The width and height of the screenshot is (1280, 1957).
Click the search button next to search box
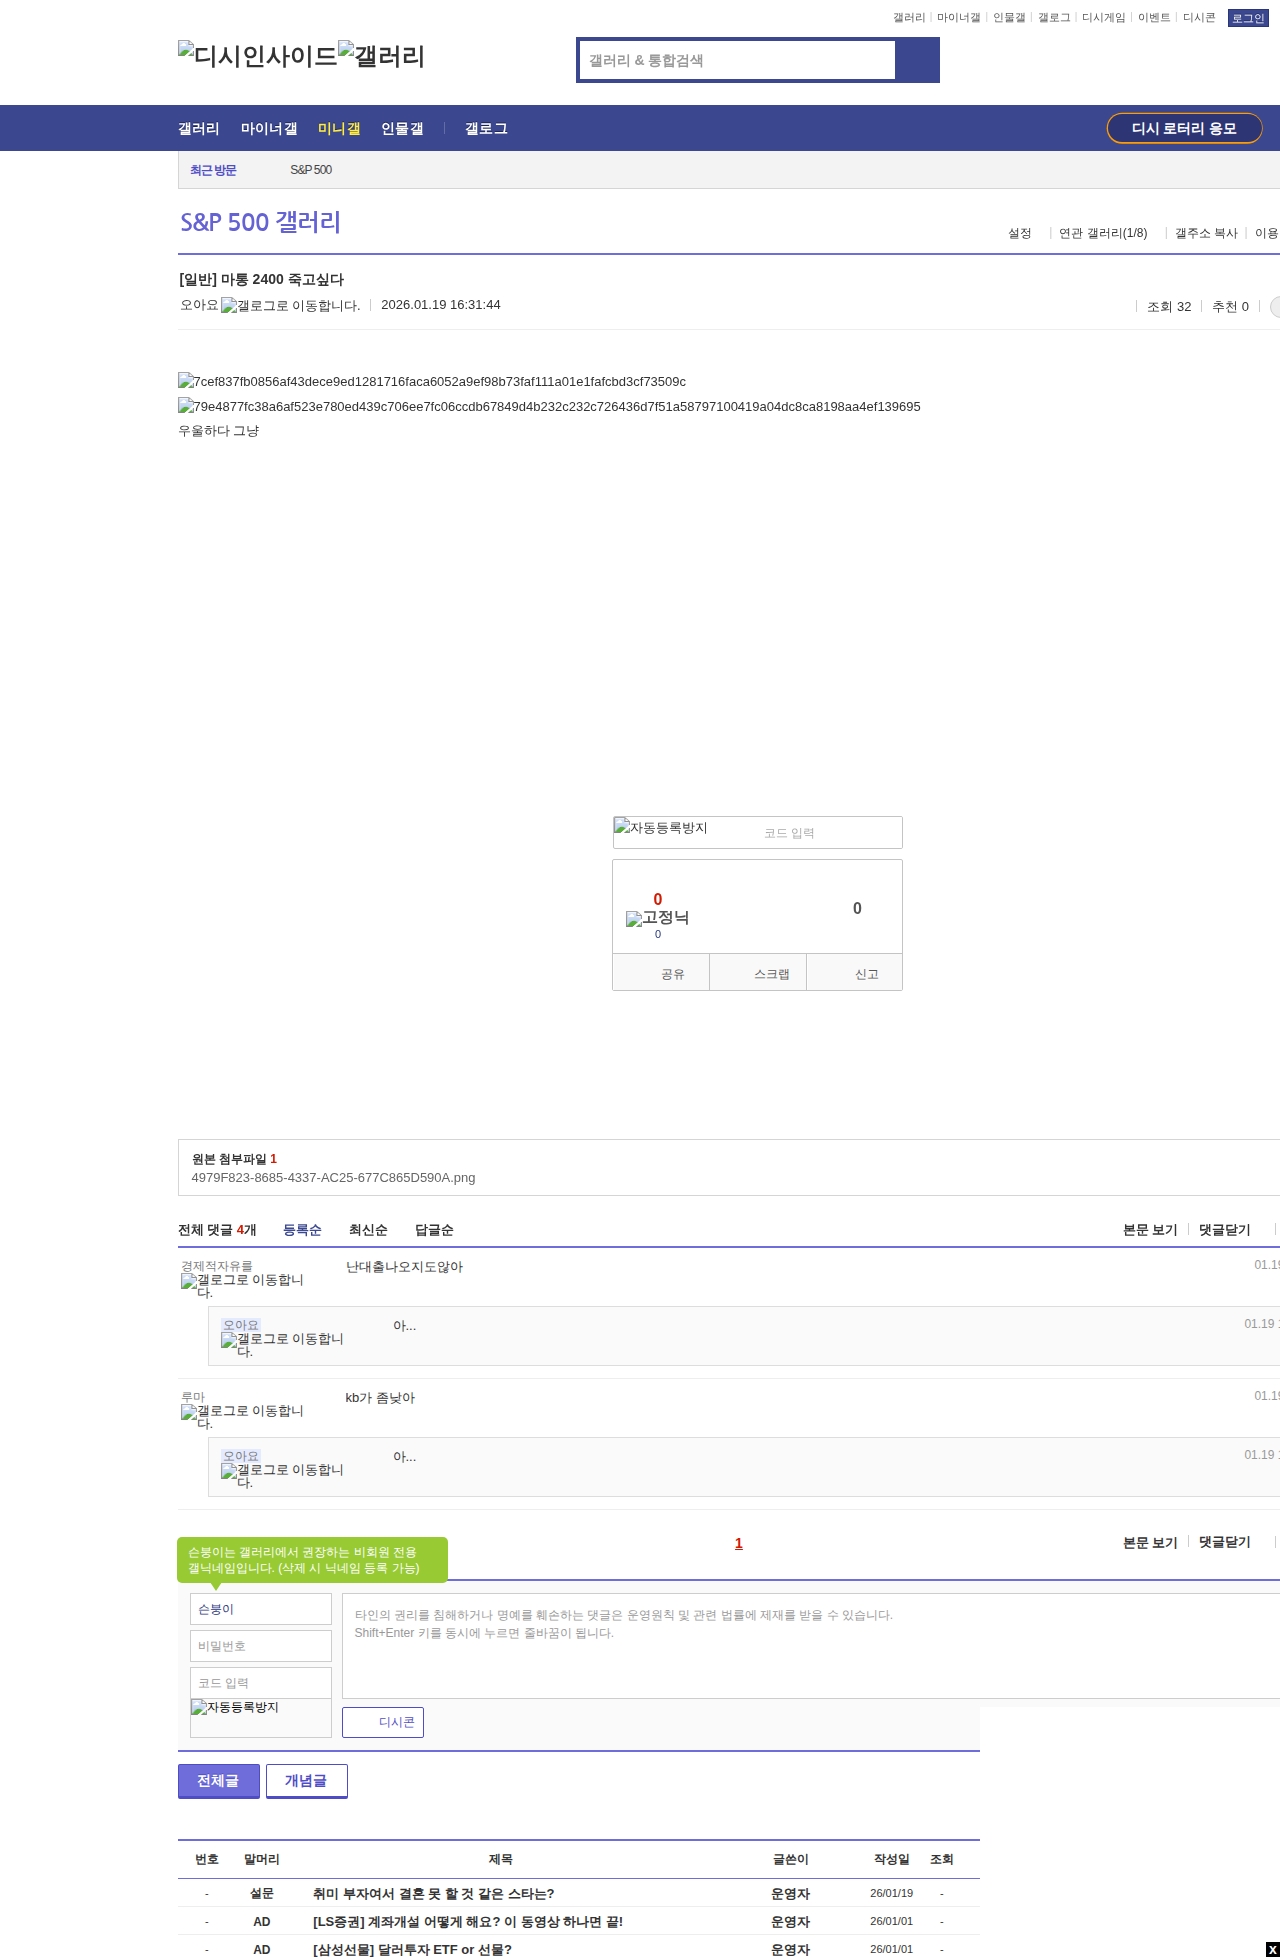tap(916, 60)
